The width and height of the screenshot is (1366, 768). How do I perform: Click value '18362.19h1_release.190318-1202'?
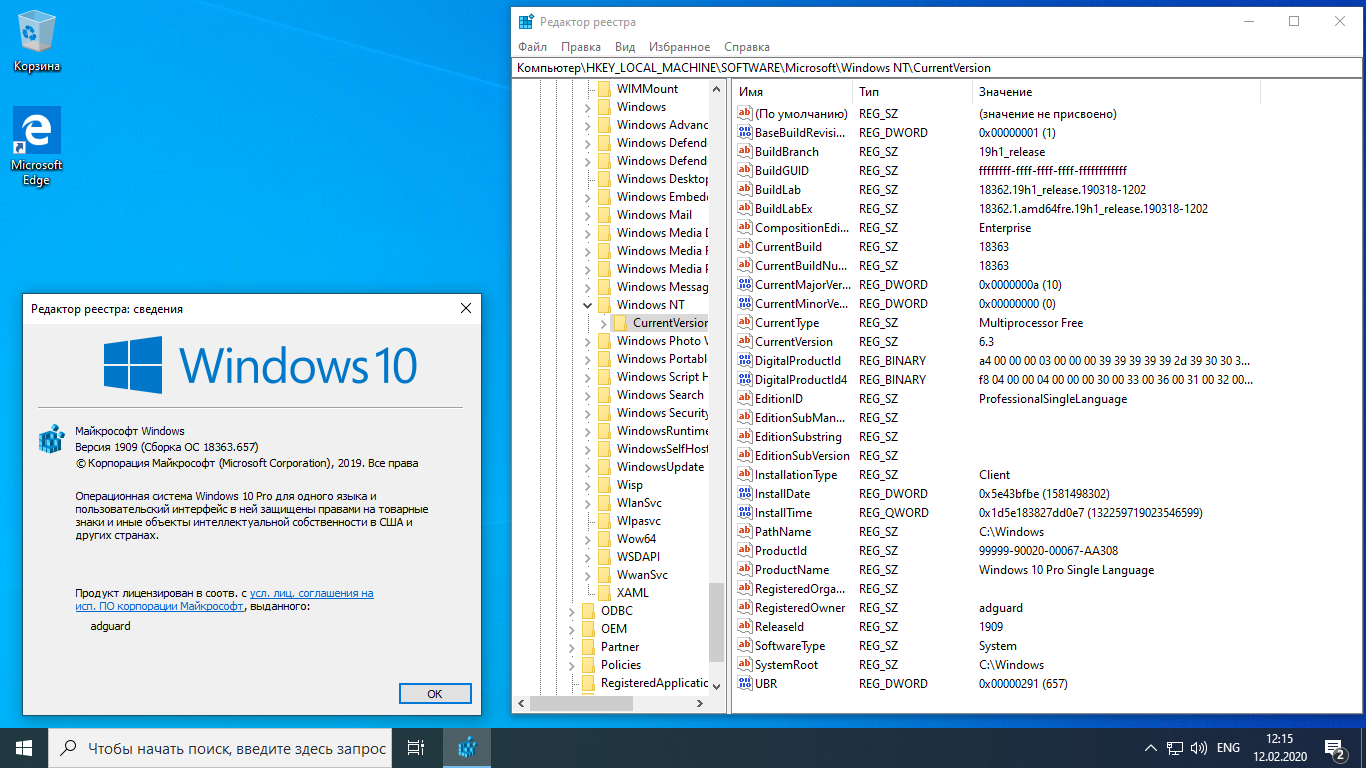coord(1062,190)
